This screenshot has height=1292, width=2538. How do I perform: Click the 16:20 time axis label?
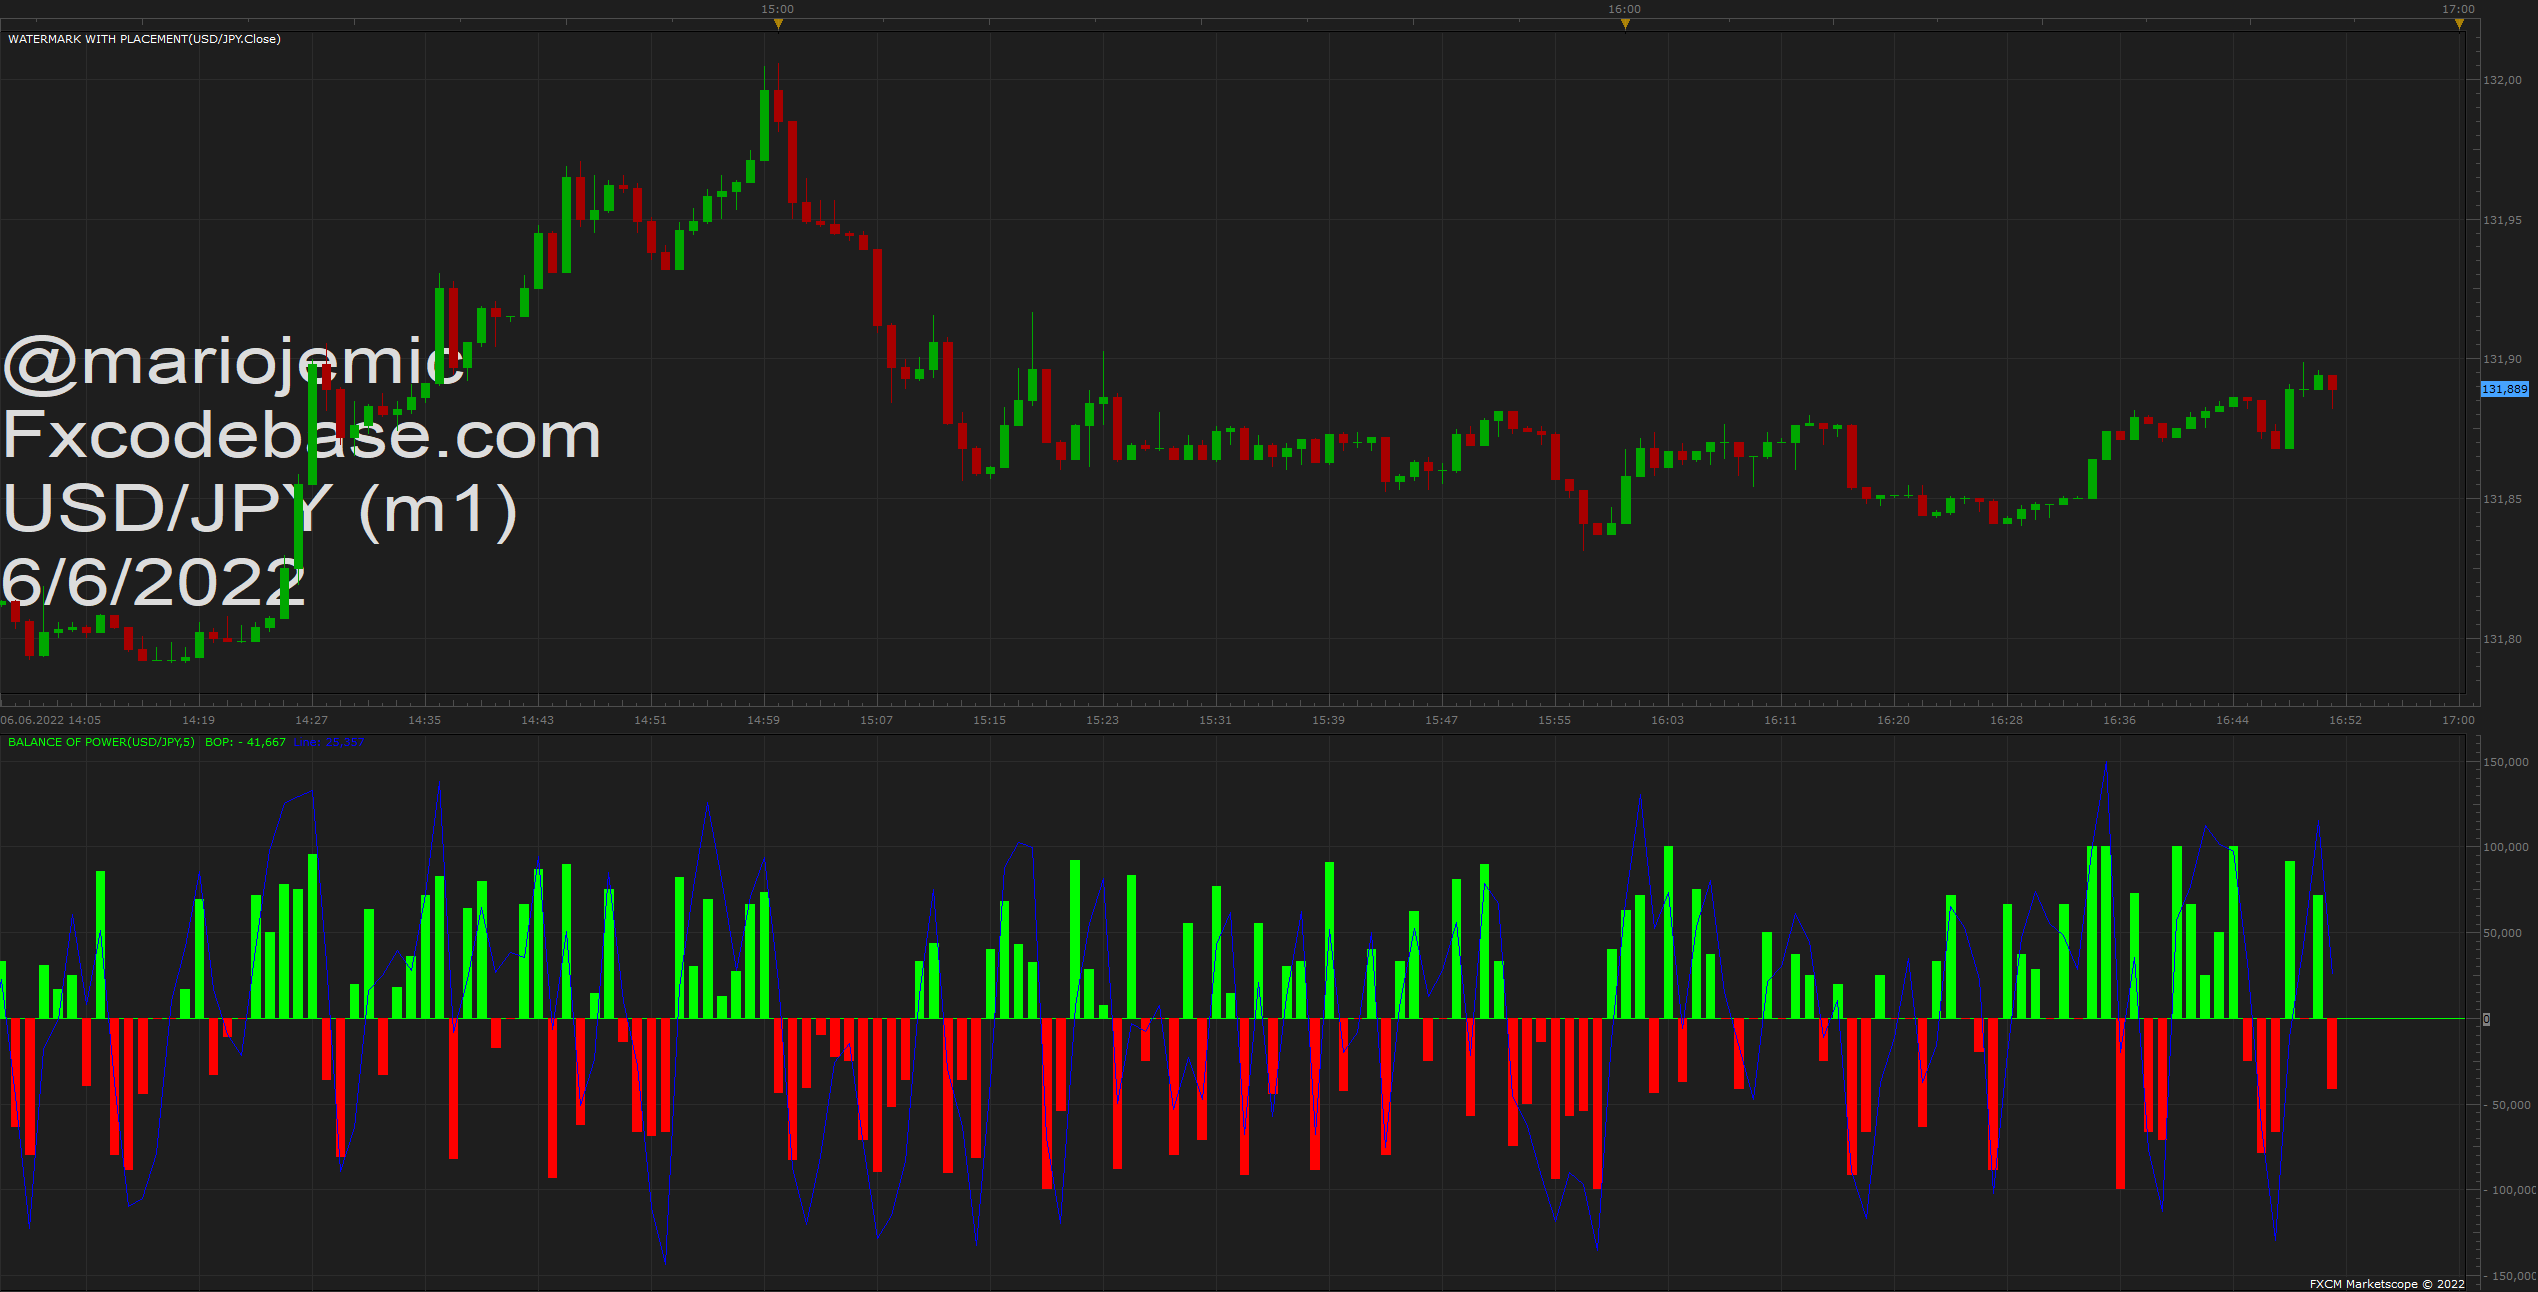pos(1893,720)
